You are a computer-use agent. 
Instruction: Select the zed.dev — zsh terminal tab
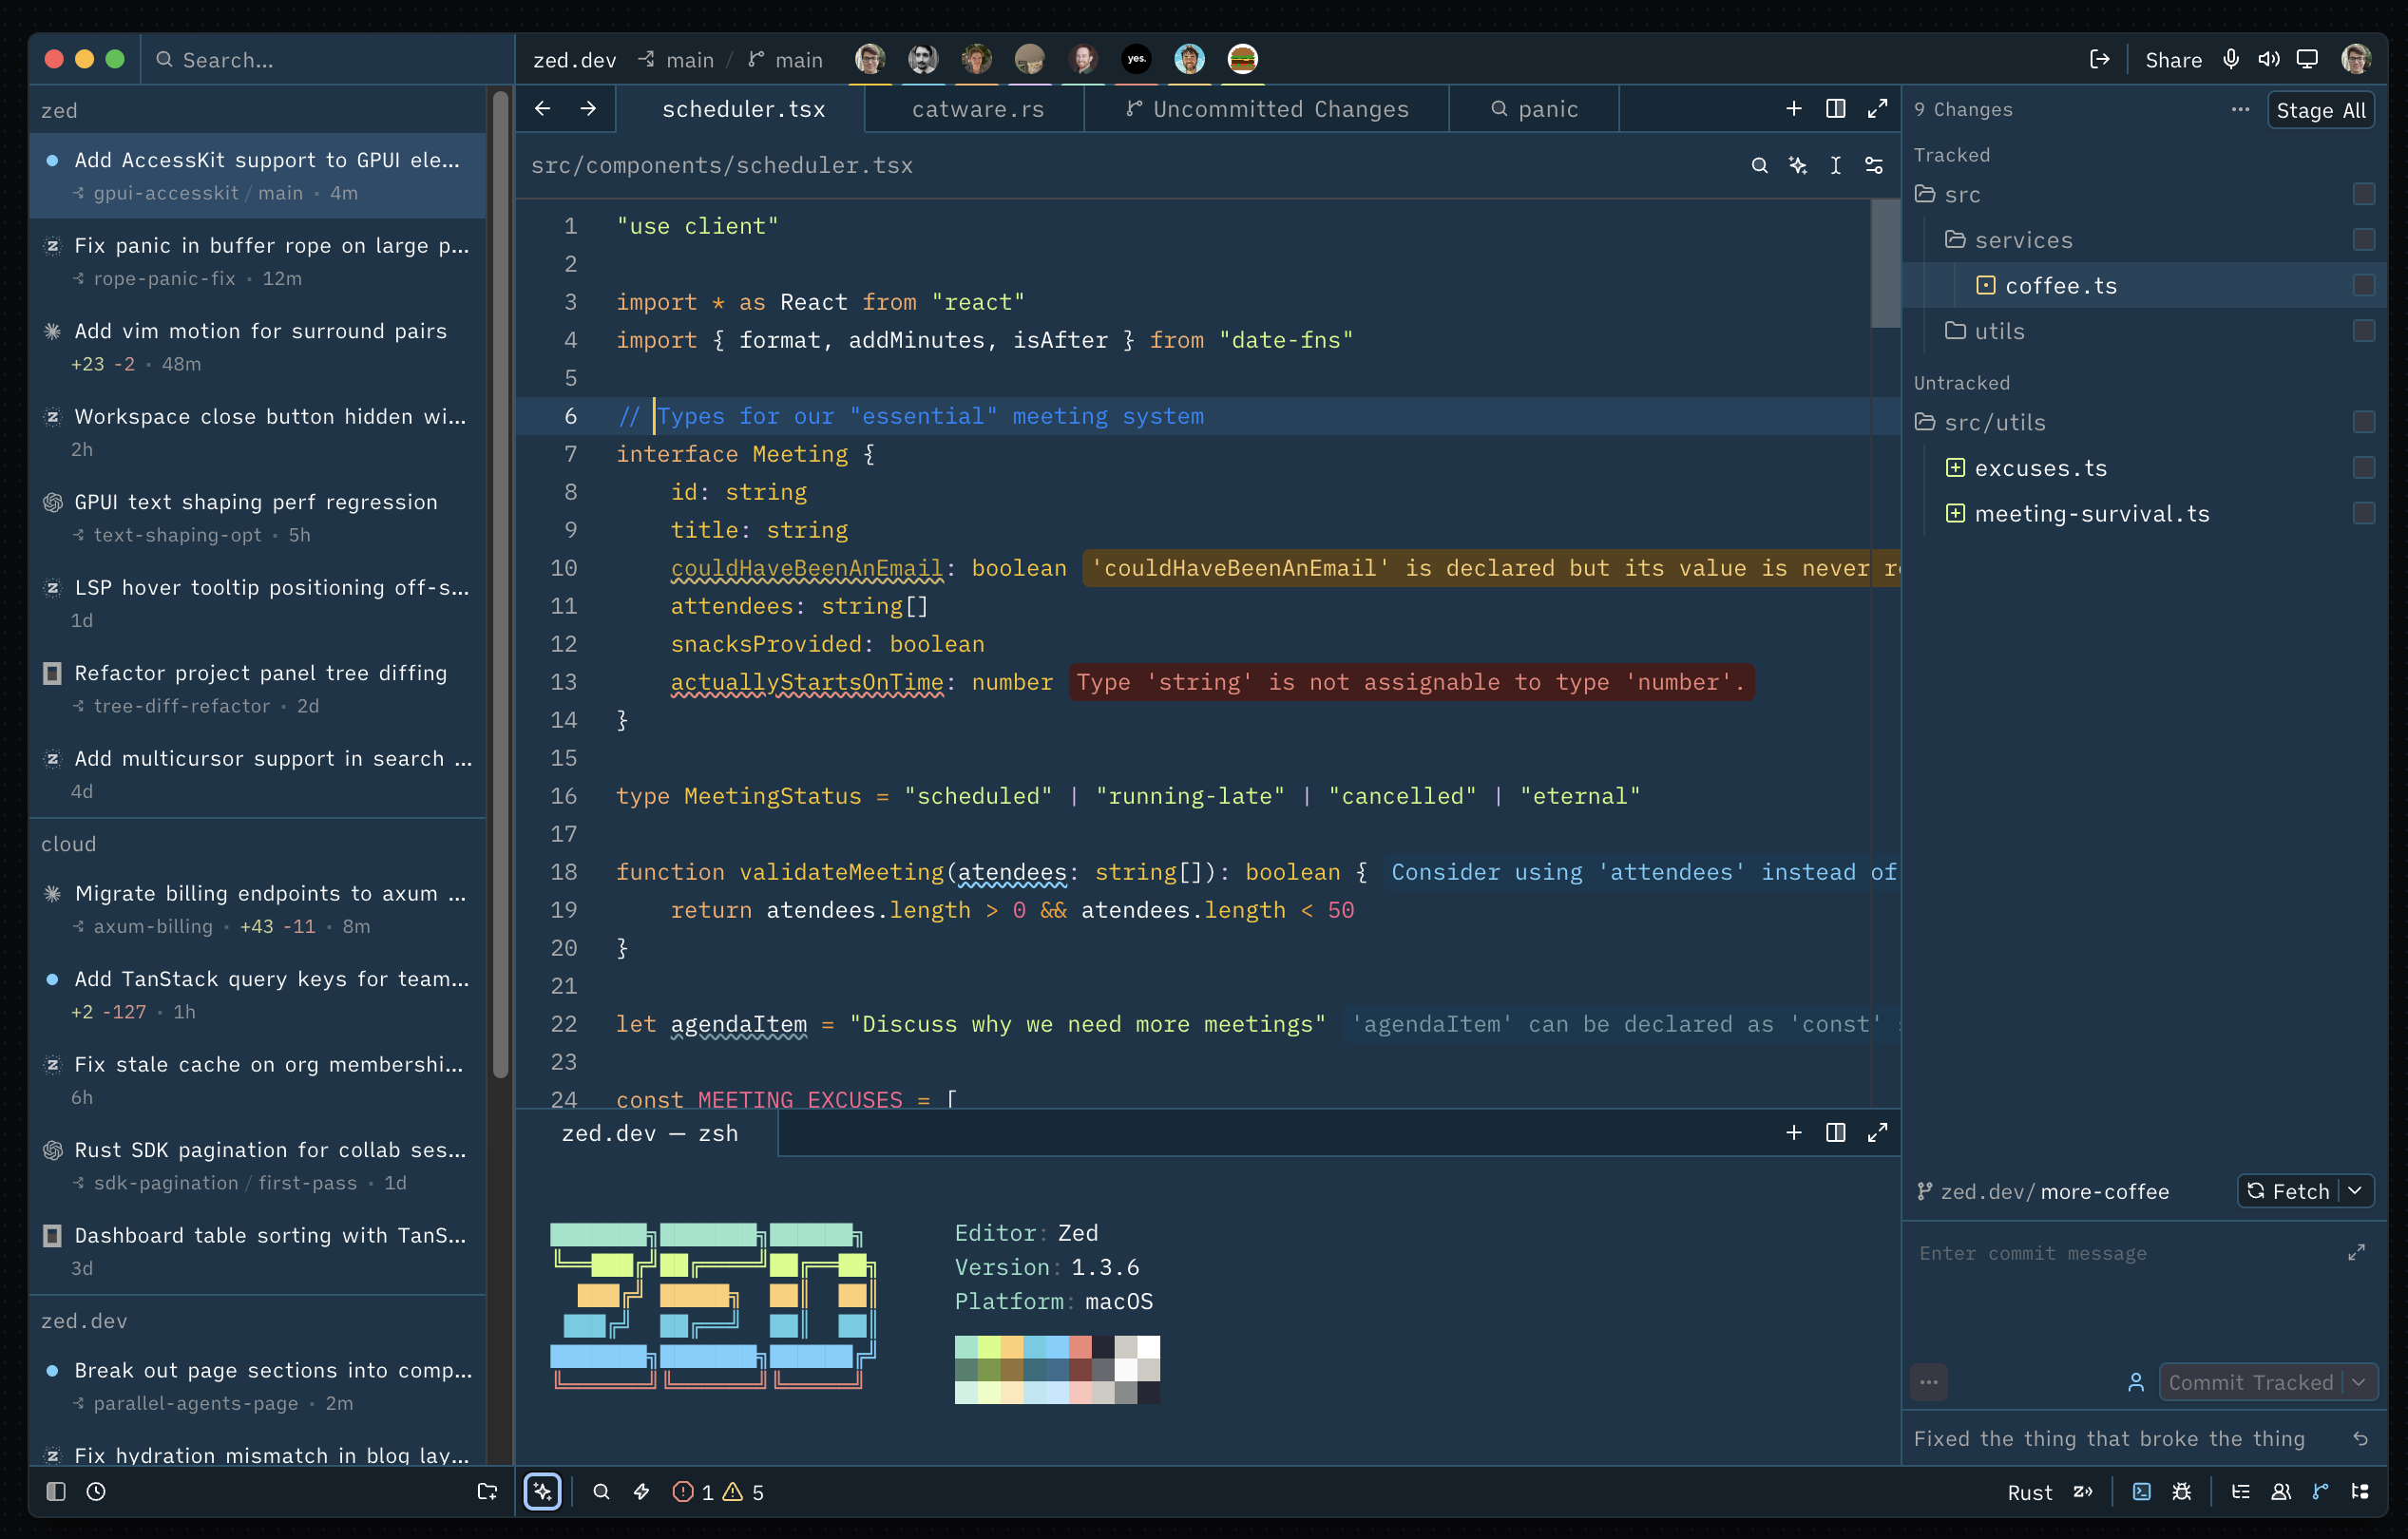[x=649, y=1133]
